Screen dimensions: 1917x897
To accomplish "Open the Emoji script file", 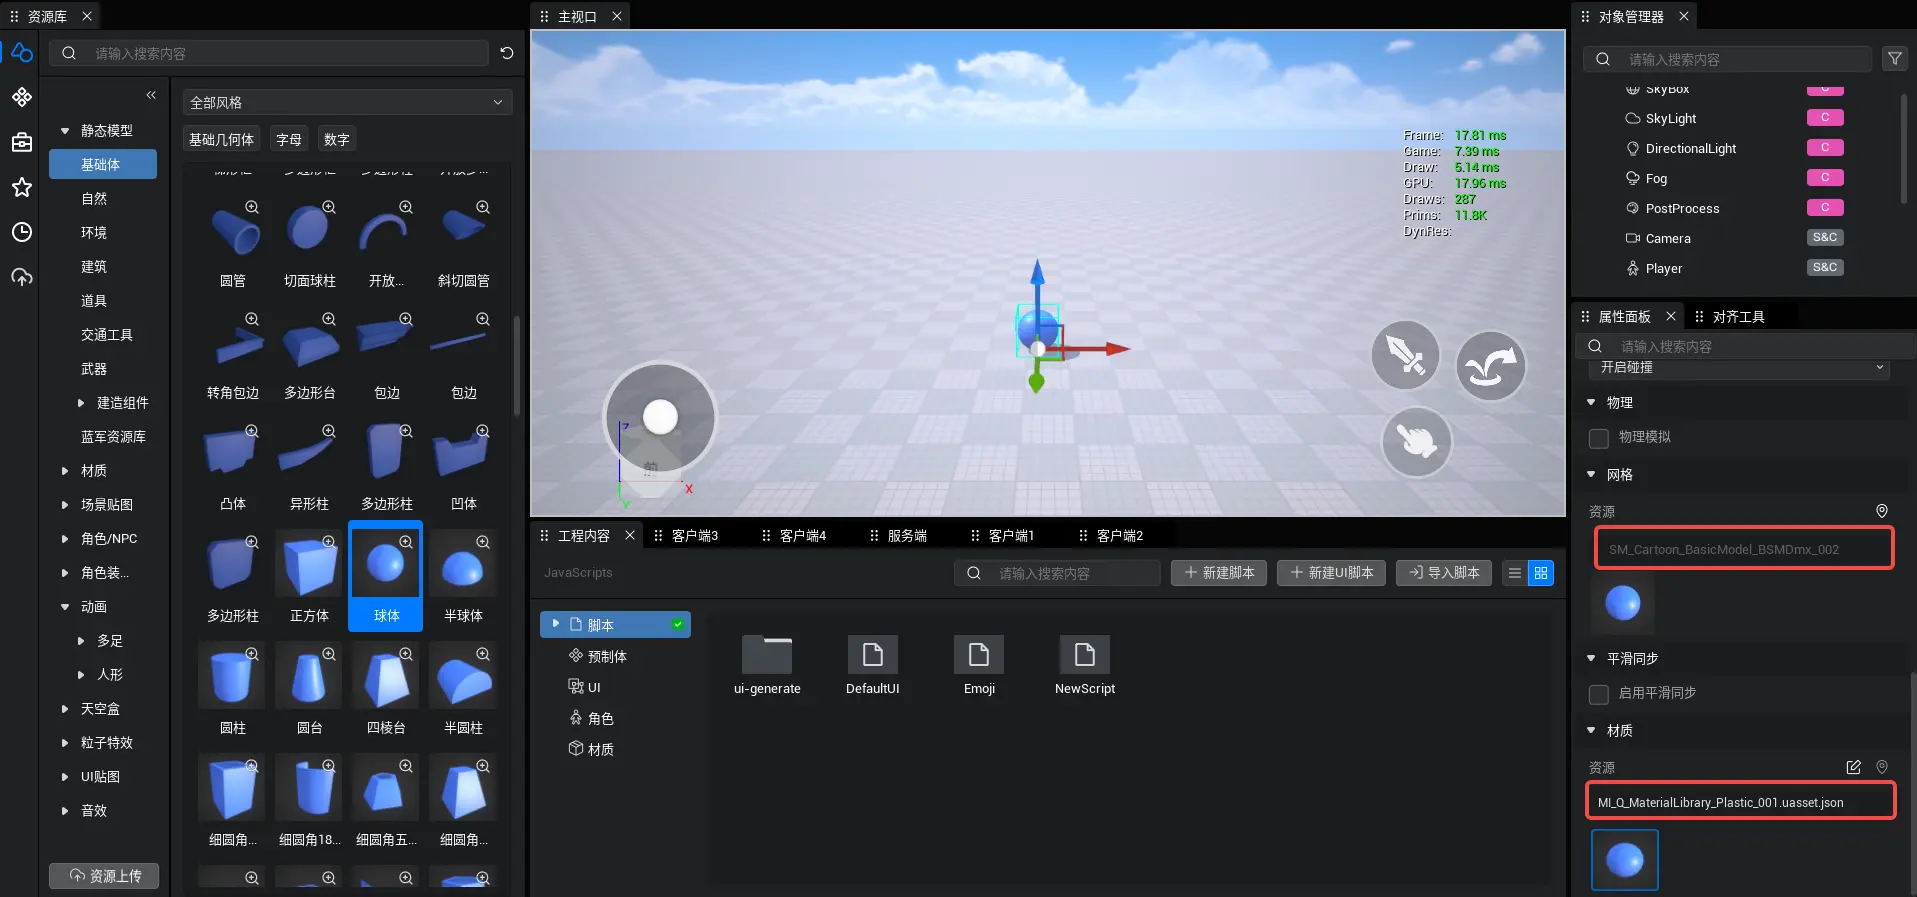I will coord(979,664).
